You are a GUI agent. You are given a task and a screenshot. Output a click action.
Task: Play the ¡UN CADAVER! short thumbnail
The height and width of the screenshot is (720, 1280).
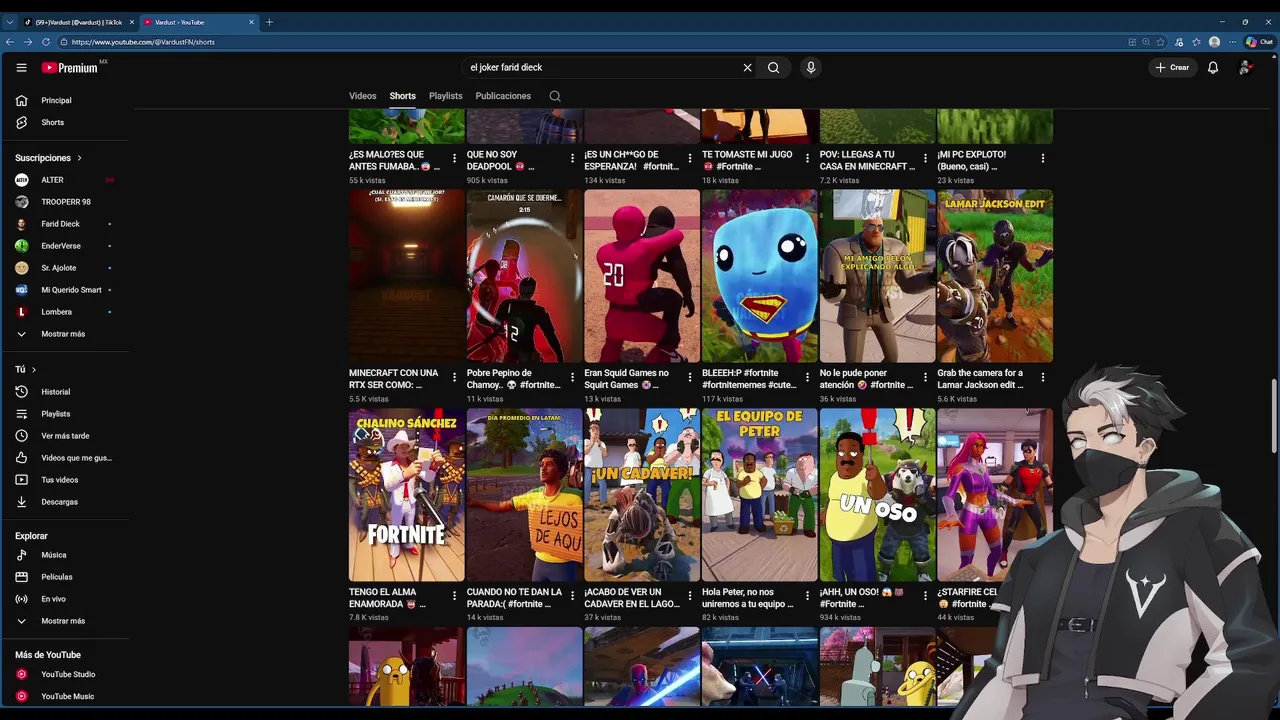(x=642, y=494)
